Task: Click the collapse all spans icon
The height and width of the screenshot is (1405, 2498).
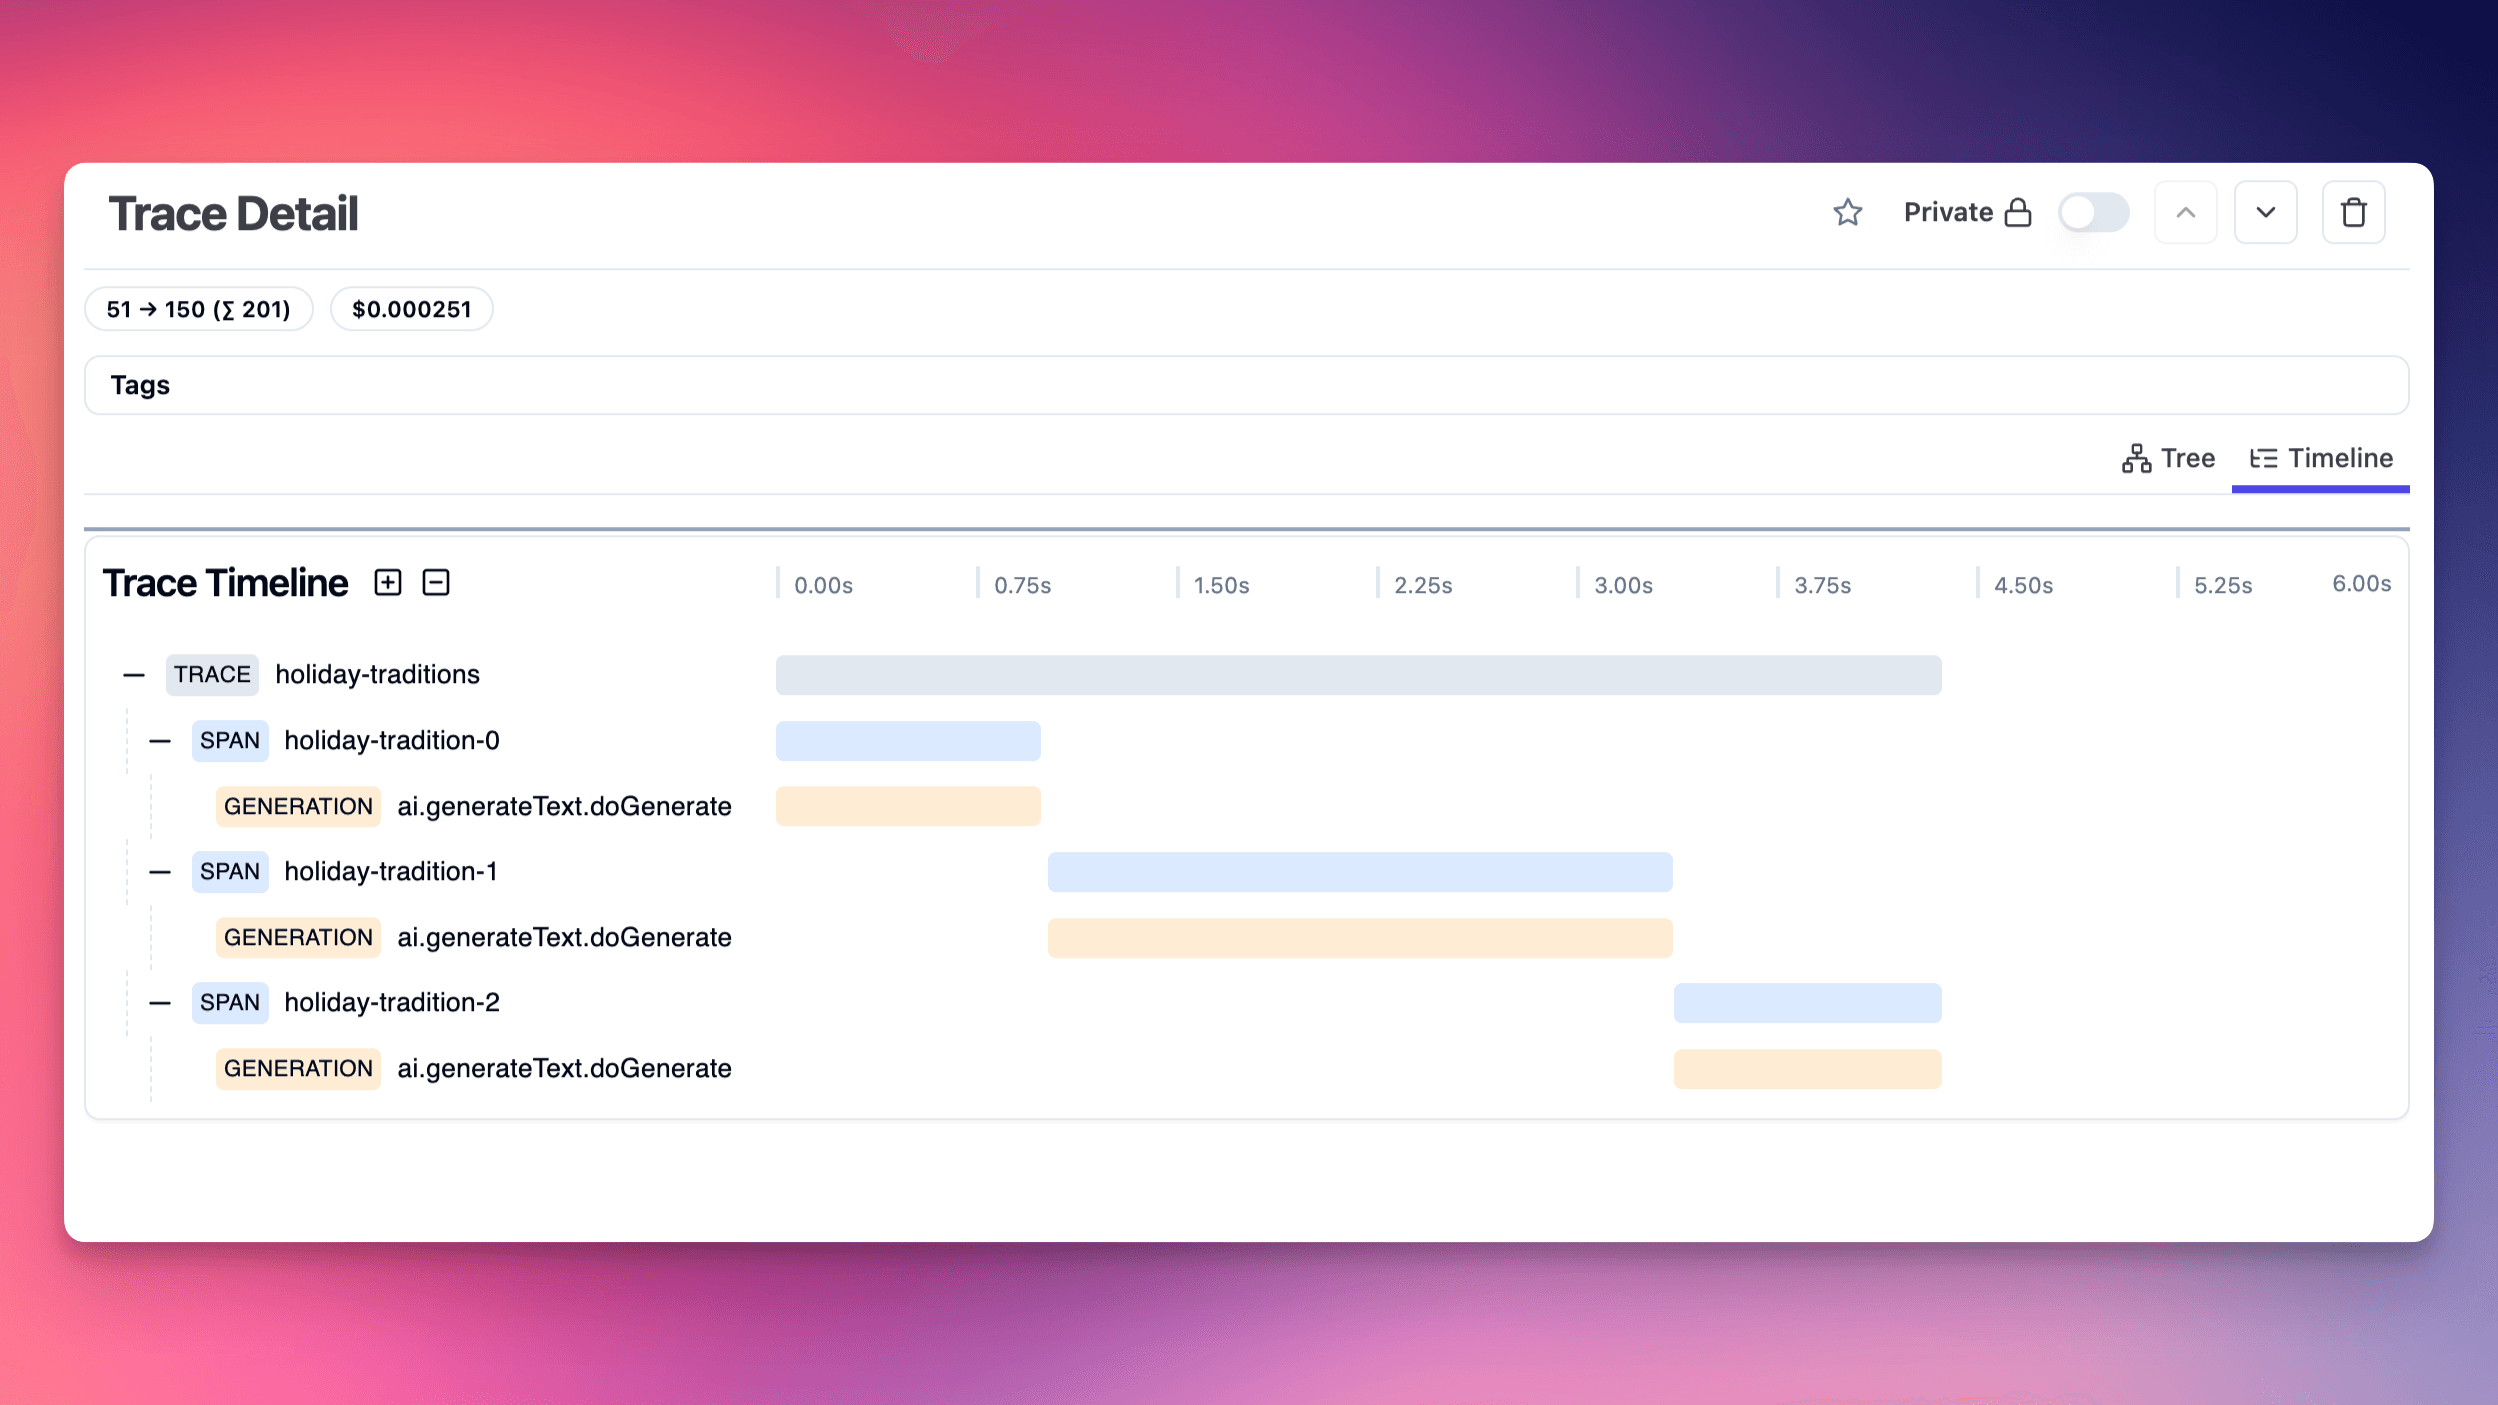Action: (436, 582)
